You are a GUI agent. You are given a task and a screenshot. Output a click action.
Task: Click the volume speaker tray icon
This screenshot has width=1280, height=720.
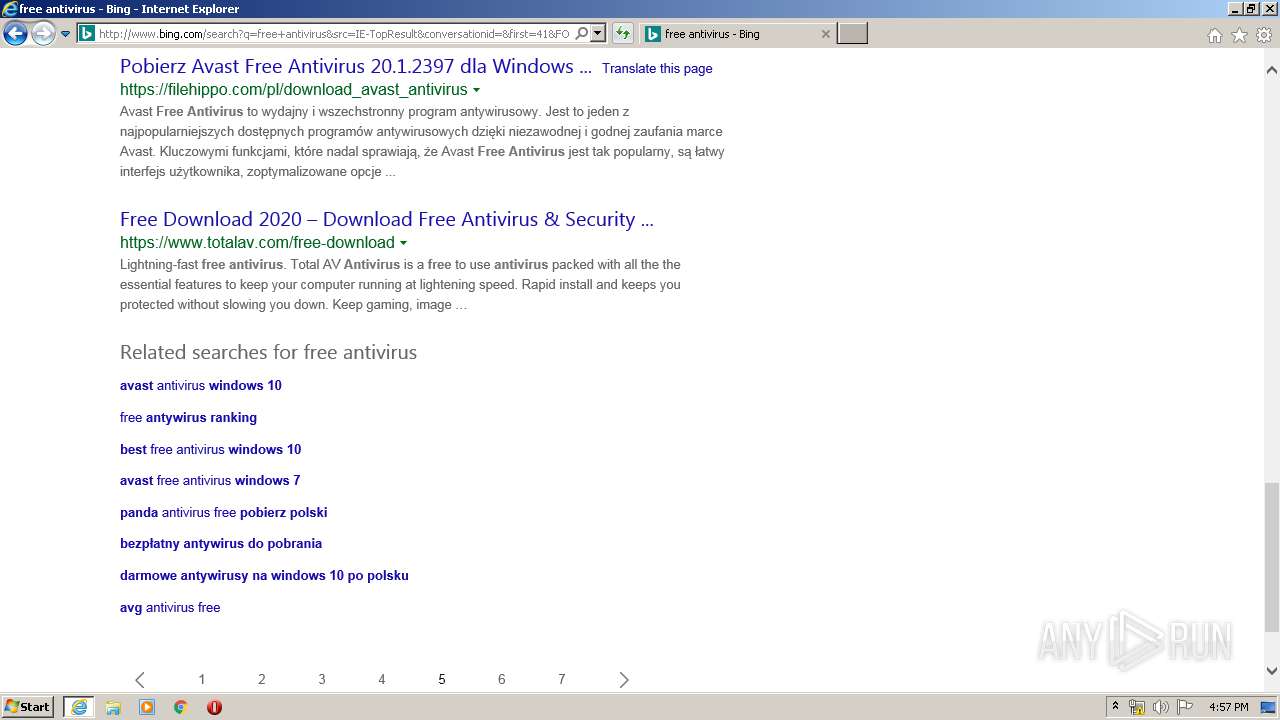(1161, 708)
